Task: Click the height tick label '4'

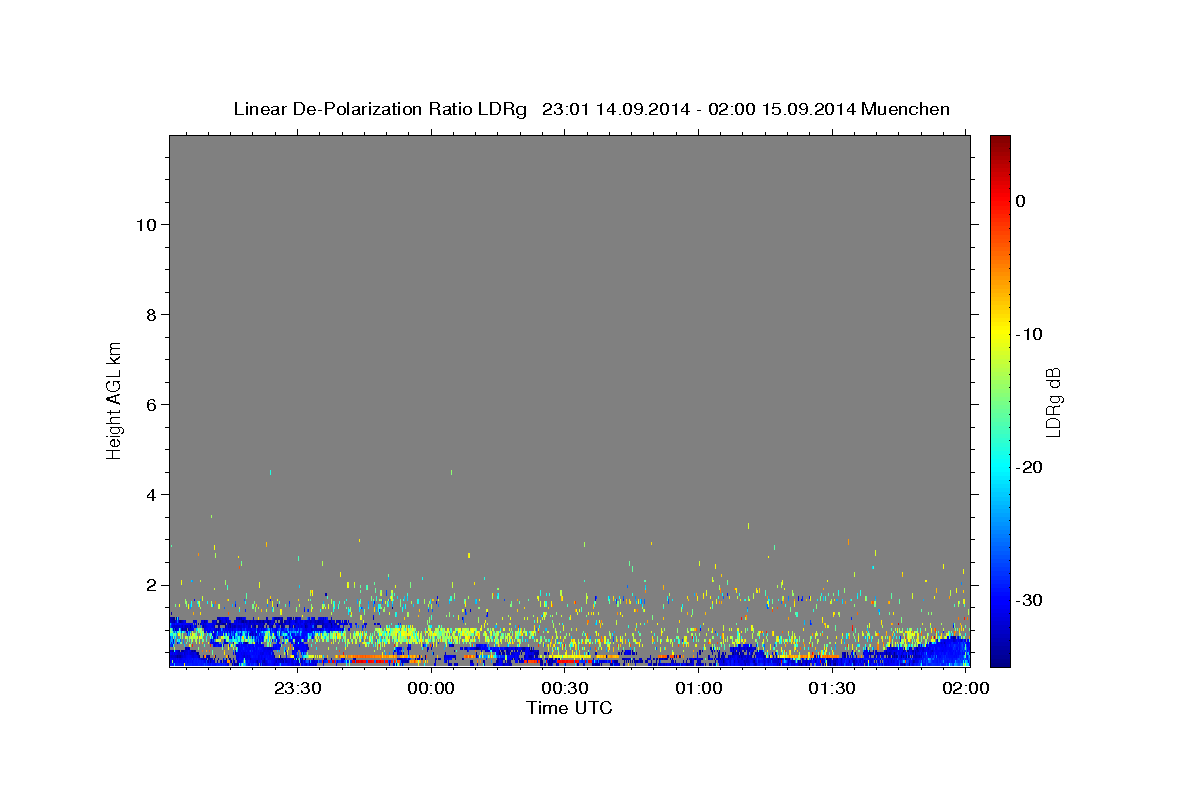Action: point(149,495)
